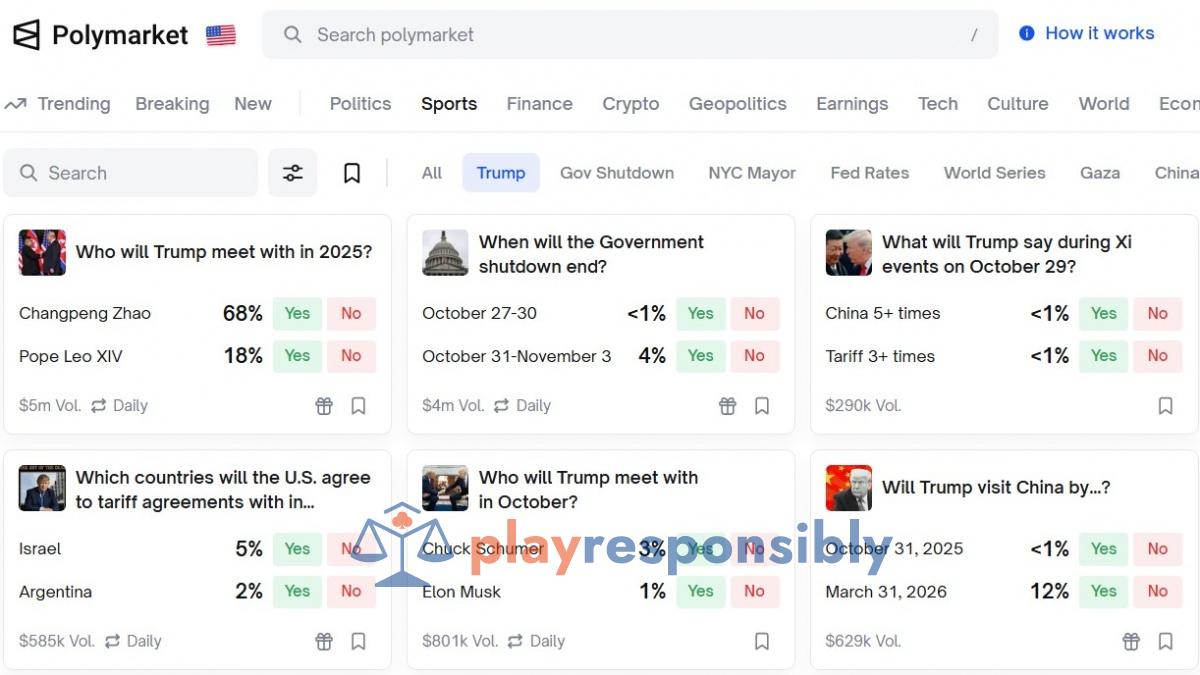Bookmark the Who will Trump meet in October market
This screenshot has height=675, width=1200.
762,641
